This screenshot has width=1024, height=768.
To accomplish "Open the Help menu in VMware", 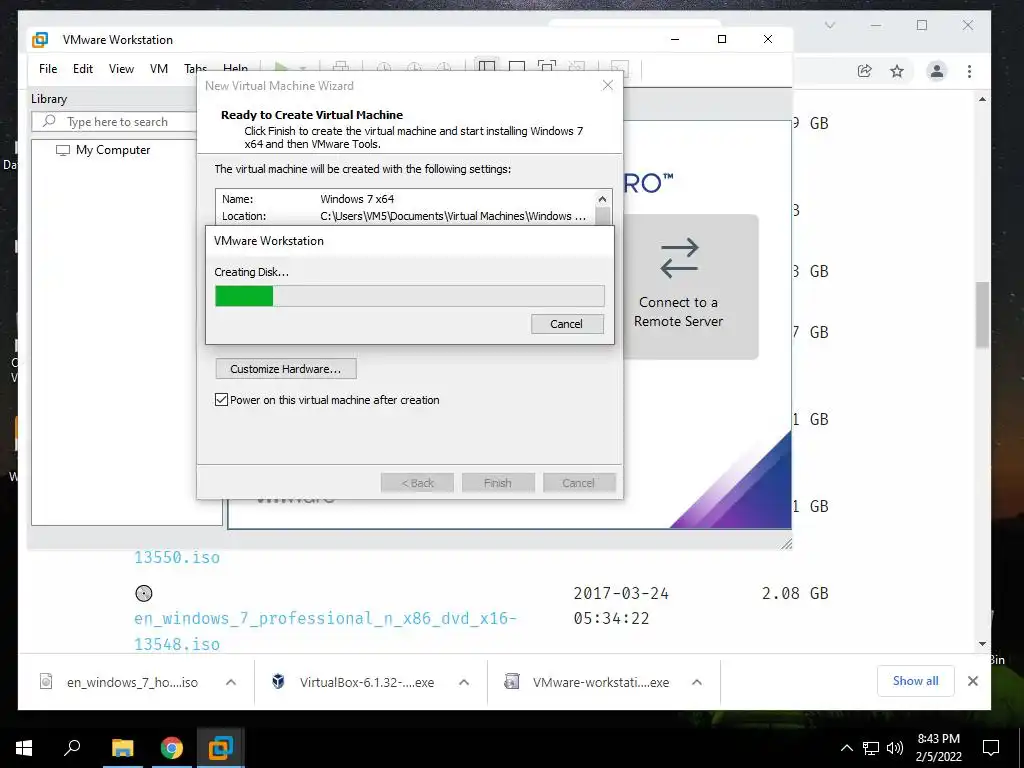I will [235, 68].
